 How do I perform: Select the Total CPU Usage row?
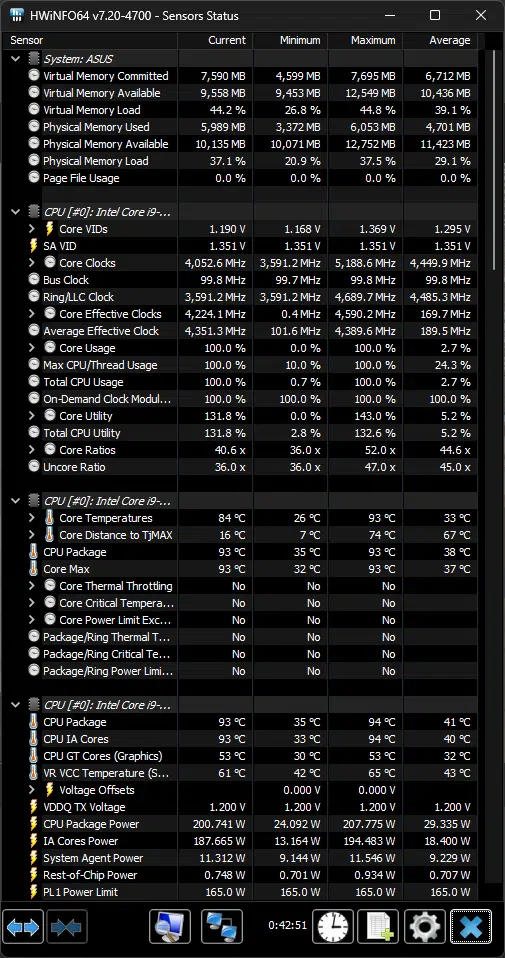[243, 382]
